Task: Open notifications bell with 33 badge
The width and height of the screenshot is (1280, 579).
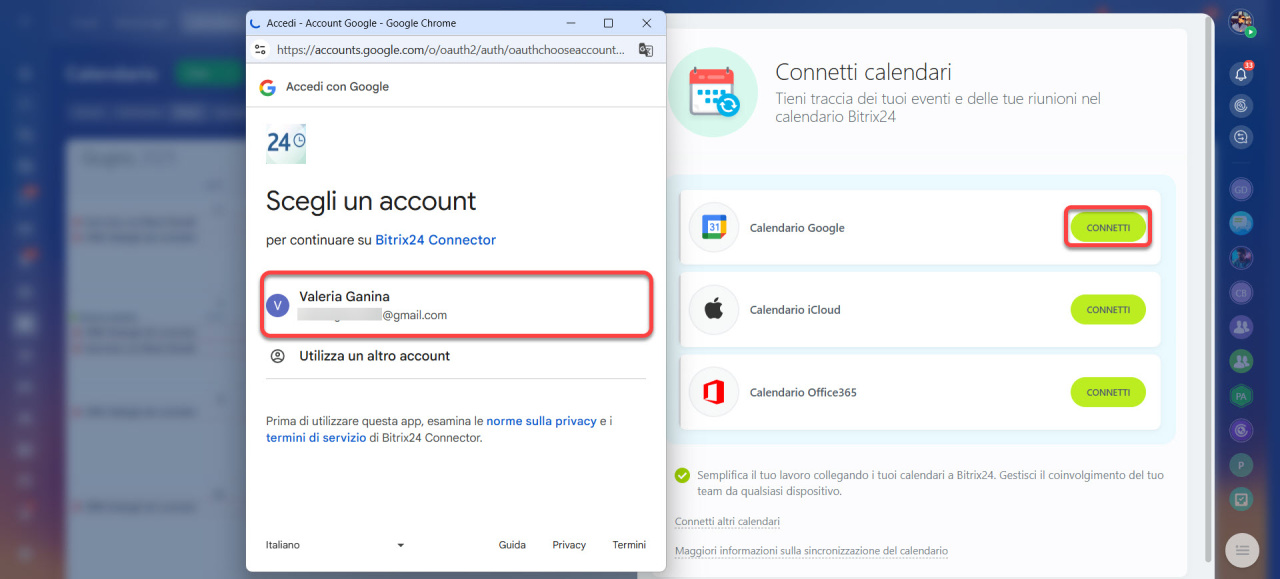Action: [x=1241, y=73]
